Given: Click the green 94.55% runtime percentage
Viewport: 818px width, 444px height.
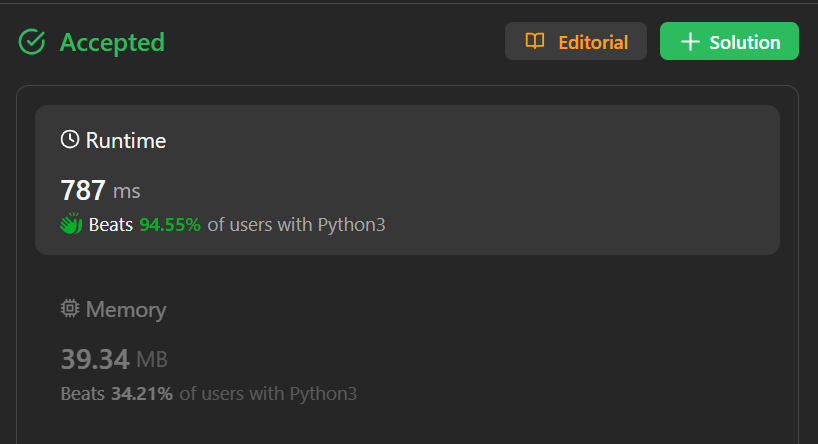Looking at the screenshot, I should [x=170, y=225].
